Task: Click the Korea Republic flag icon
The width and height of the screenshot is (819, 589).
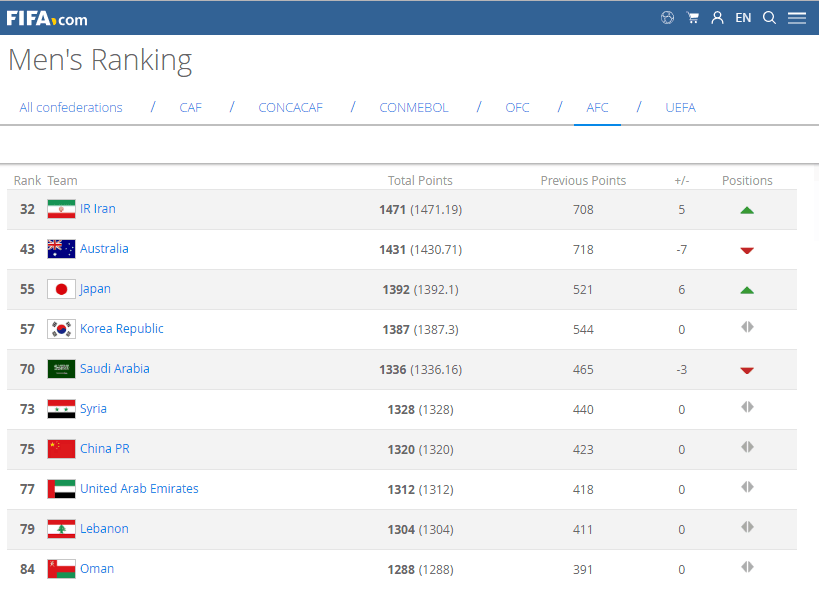Action: [x=61, y=329]
